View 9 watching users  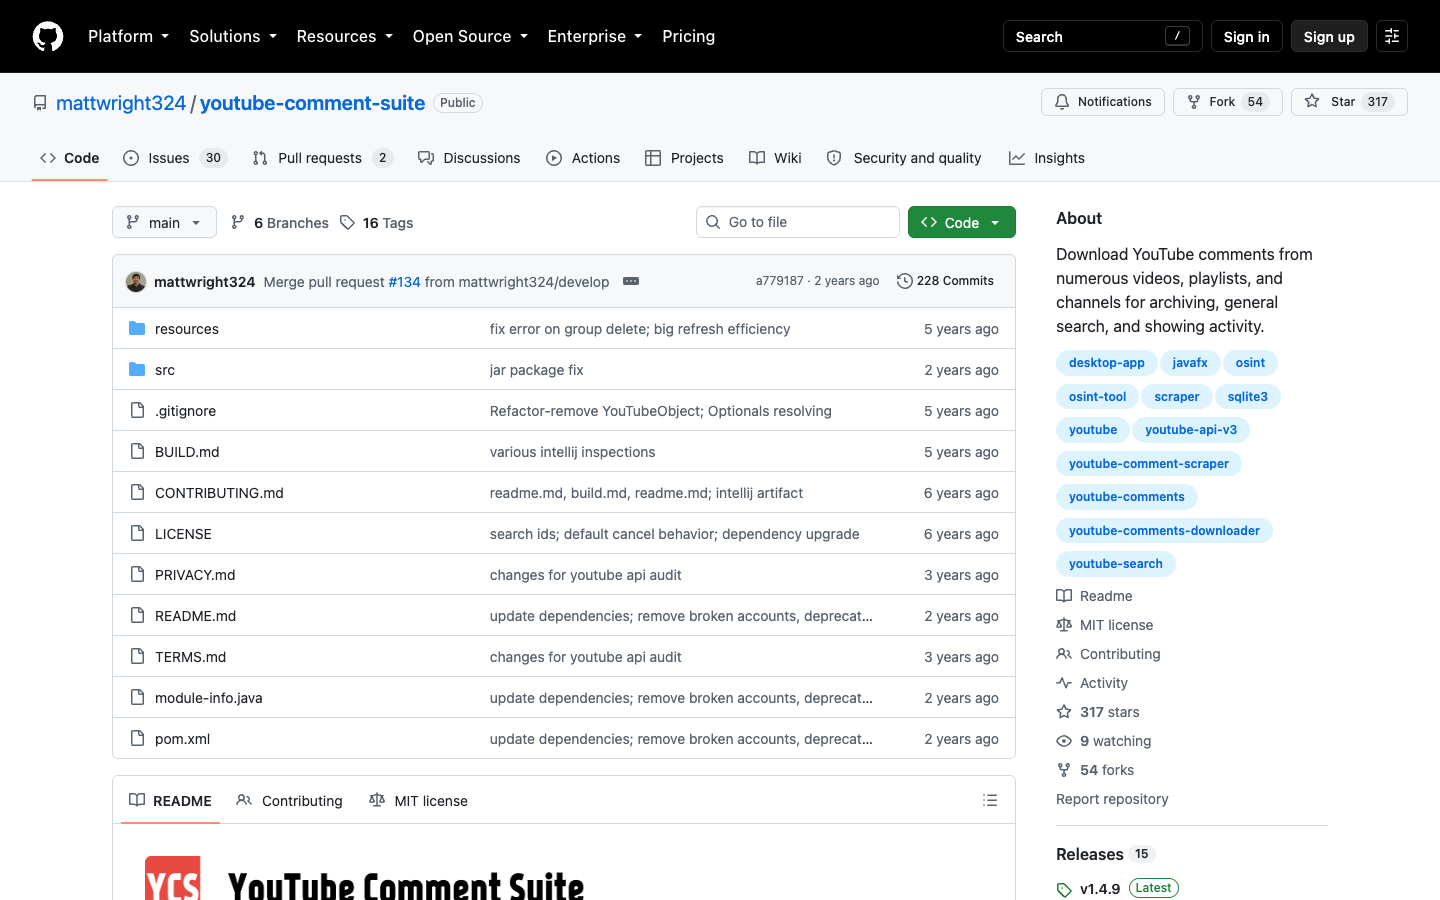pyautogui.click(x=1104, y=741)
